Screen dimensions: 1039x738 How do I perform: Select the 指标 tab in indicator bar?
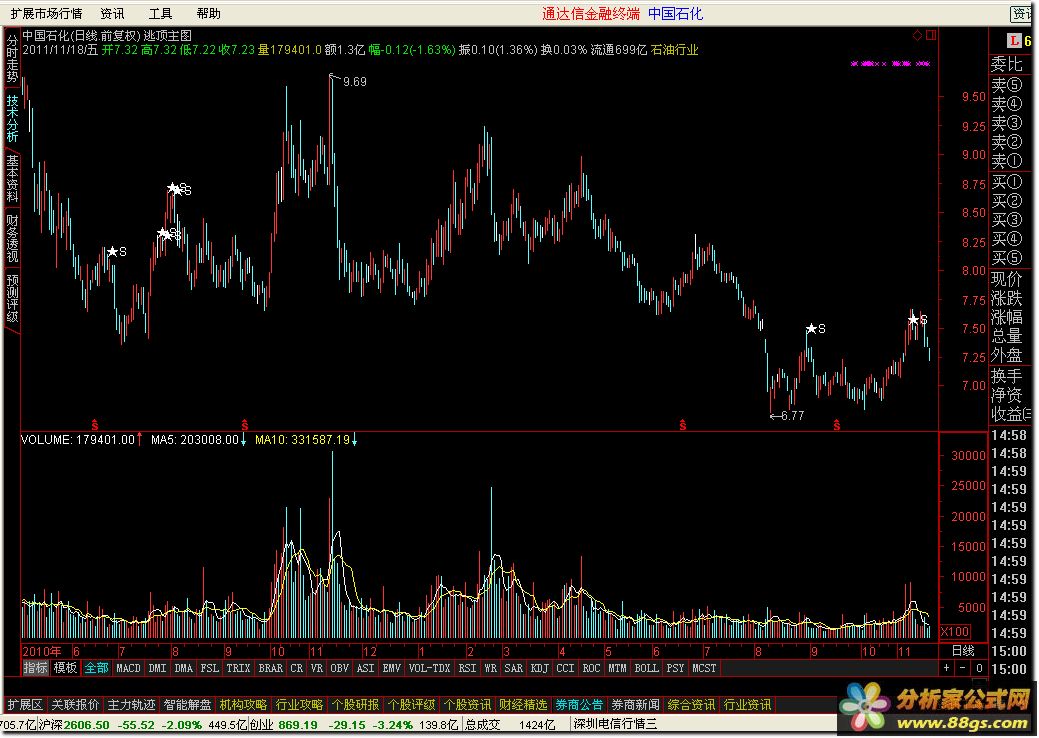pyautogui.click(x=36, y=668)
